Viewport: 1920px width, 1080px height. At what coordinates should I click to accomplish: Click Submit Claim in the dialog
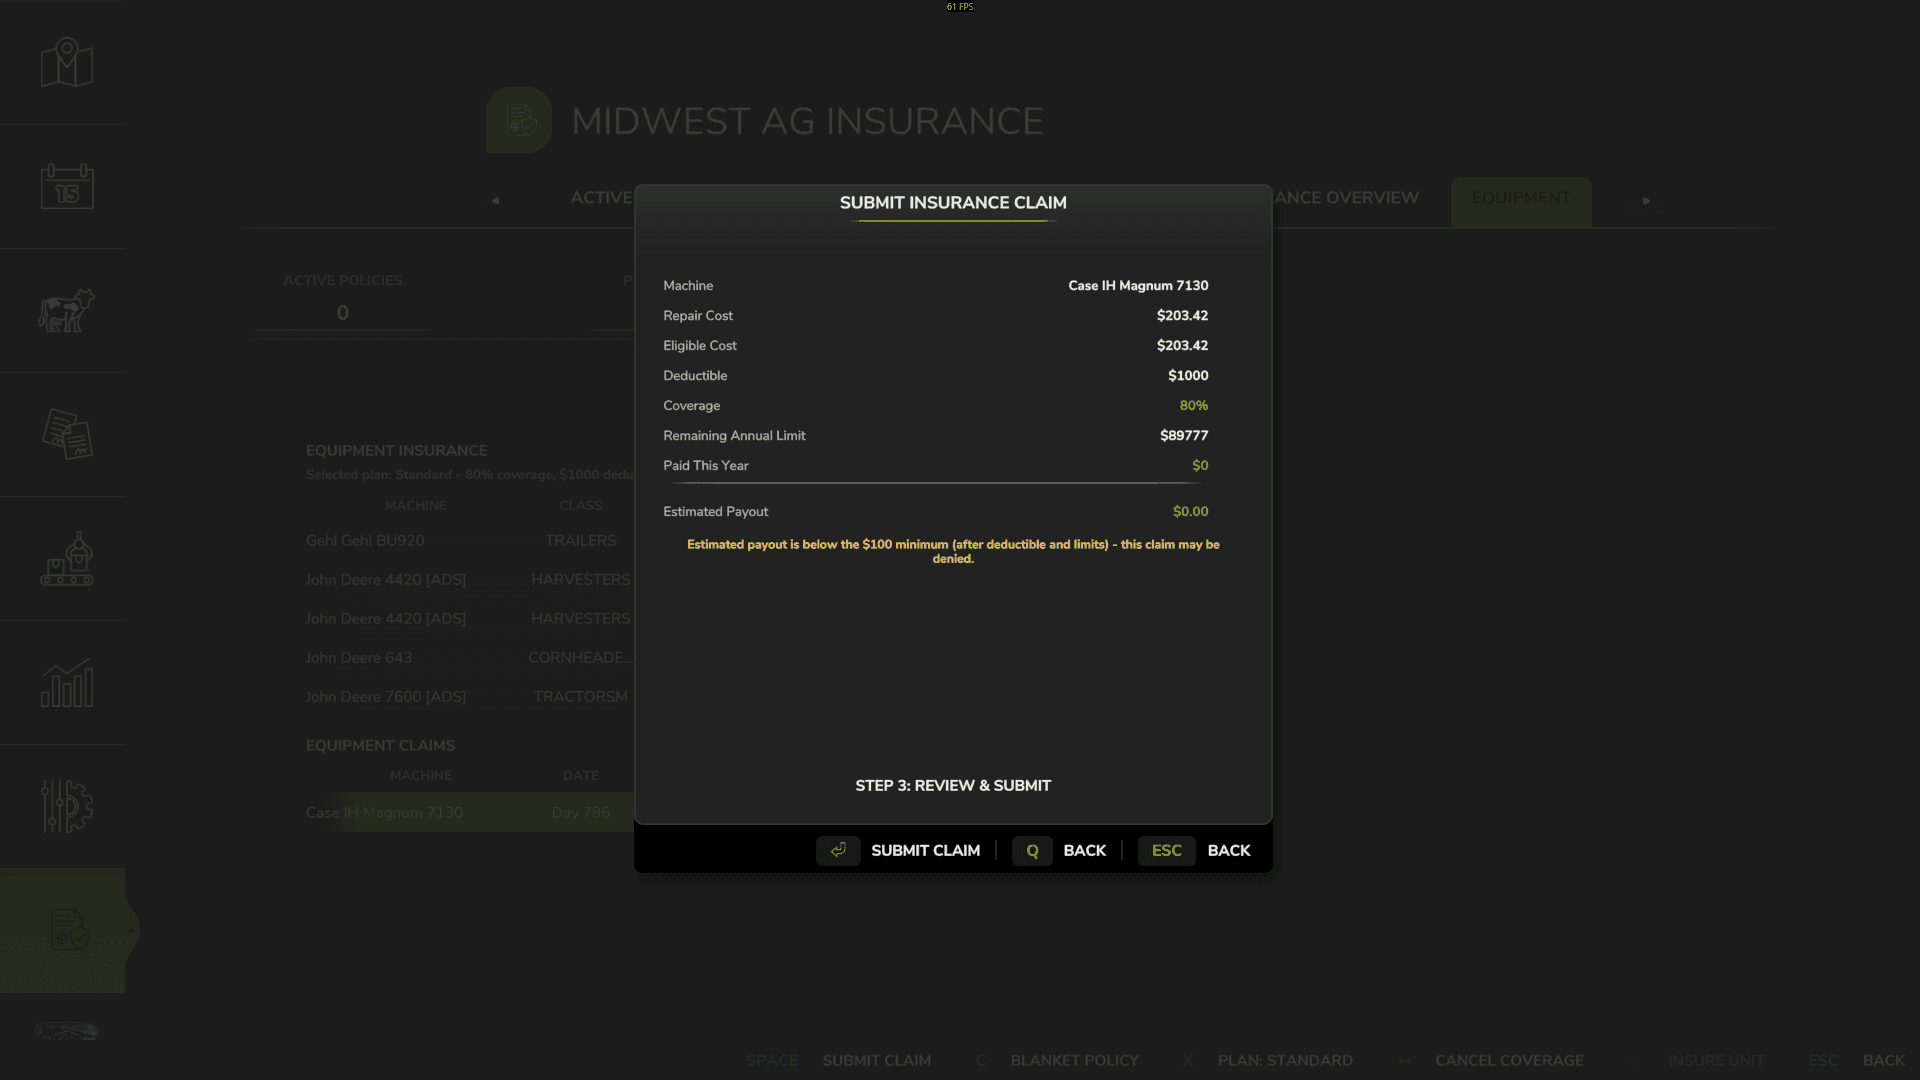pos(925,850)
